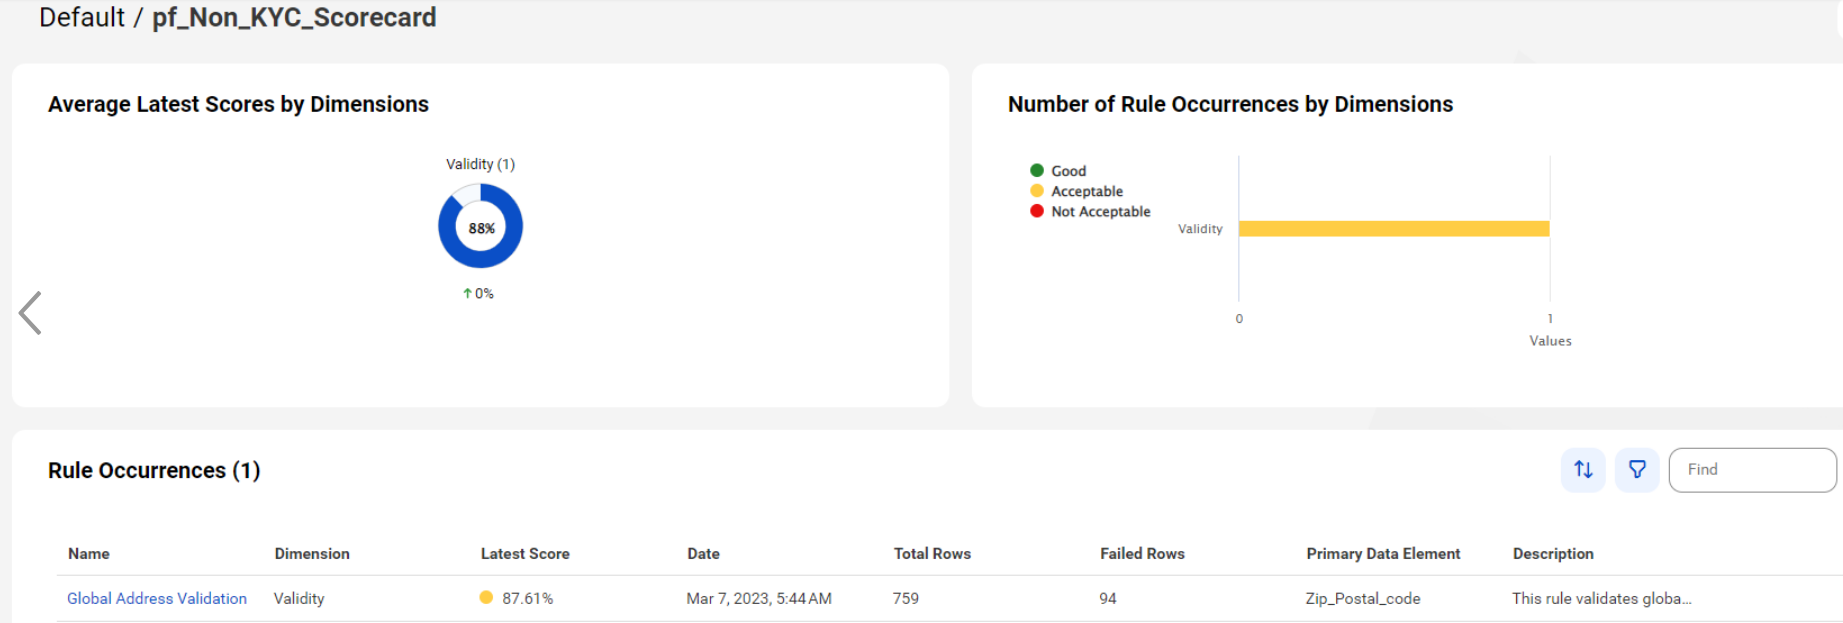The image size is (1843, 623).
Task: Click the Validity axis label on bar chart
Action: [1200, 229]
